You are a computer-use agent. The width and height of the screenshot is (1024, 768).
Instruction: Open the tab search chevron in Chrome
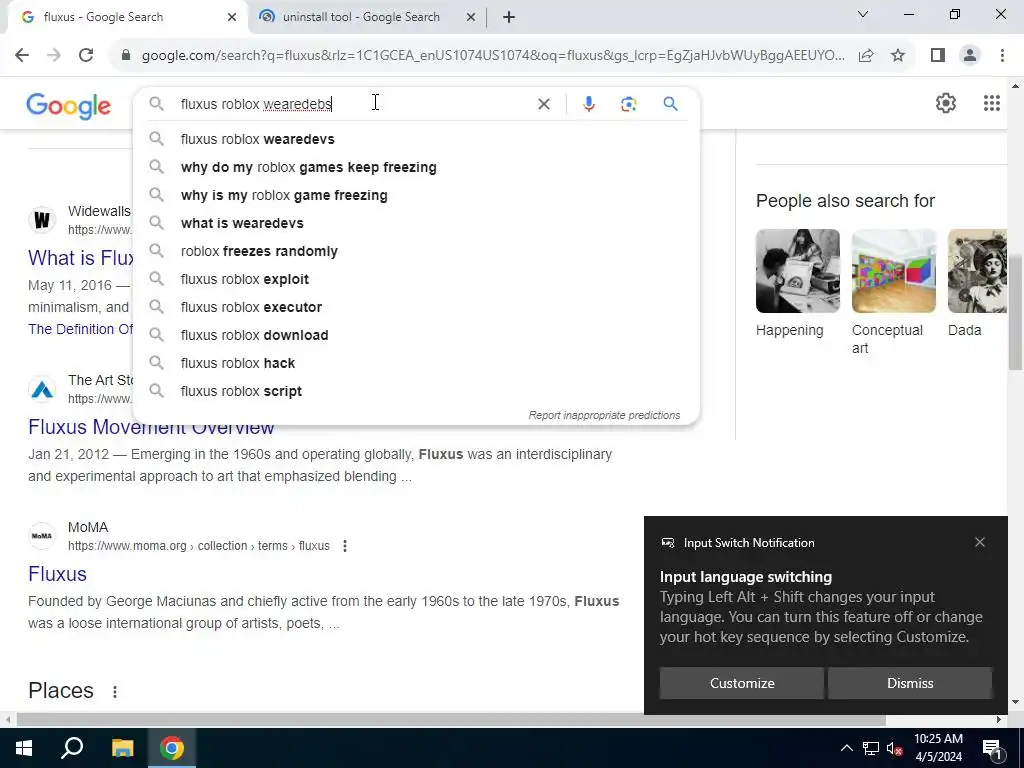point(863,14)
